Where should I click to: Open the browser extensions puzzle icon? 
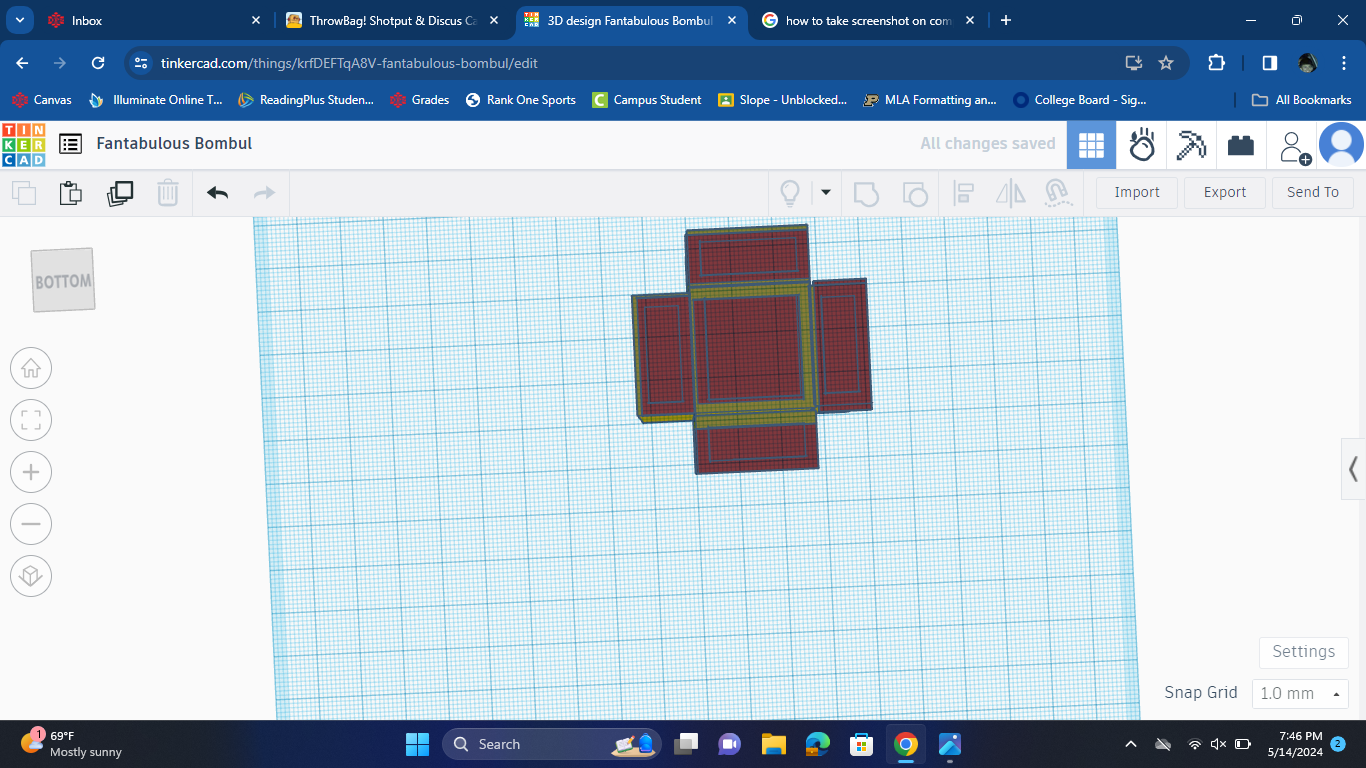point(1216,62)
